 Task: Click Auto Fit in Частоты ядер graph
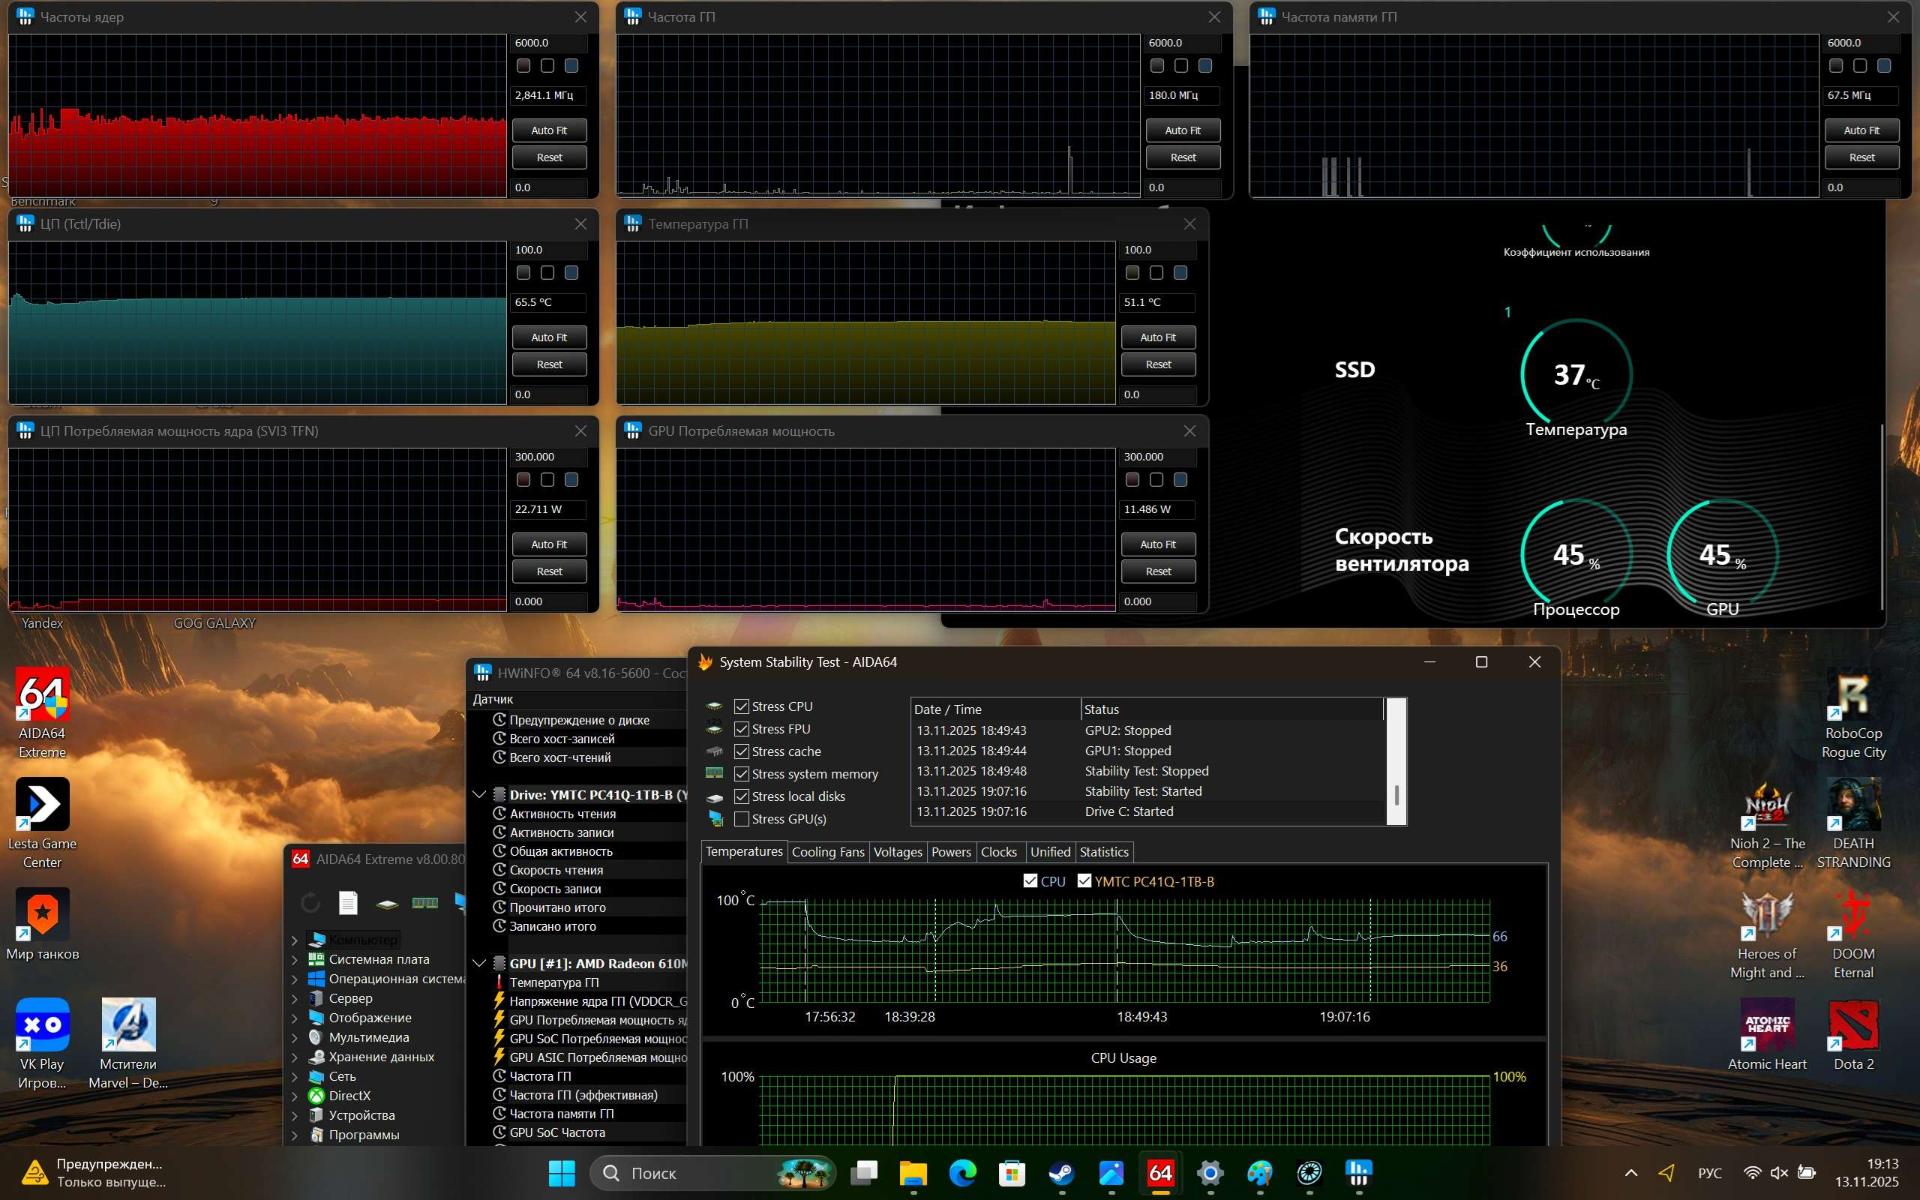548,131
